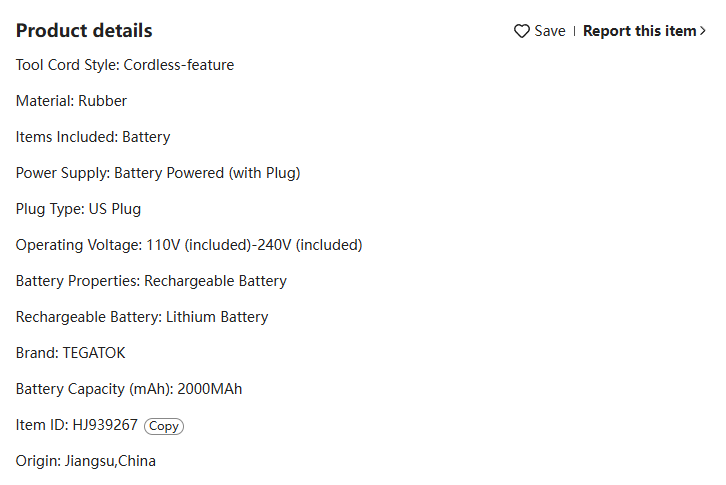The height and width of the screenshot is (485, 726).
Task: Select the Power Supply: Battery Powered line
Action: pos(158,173)
